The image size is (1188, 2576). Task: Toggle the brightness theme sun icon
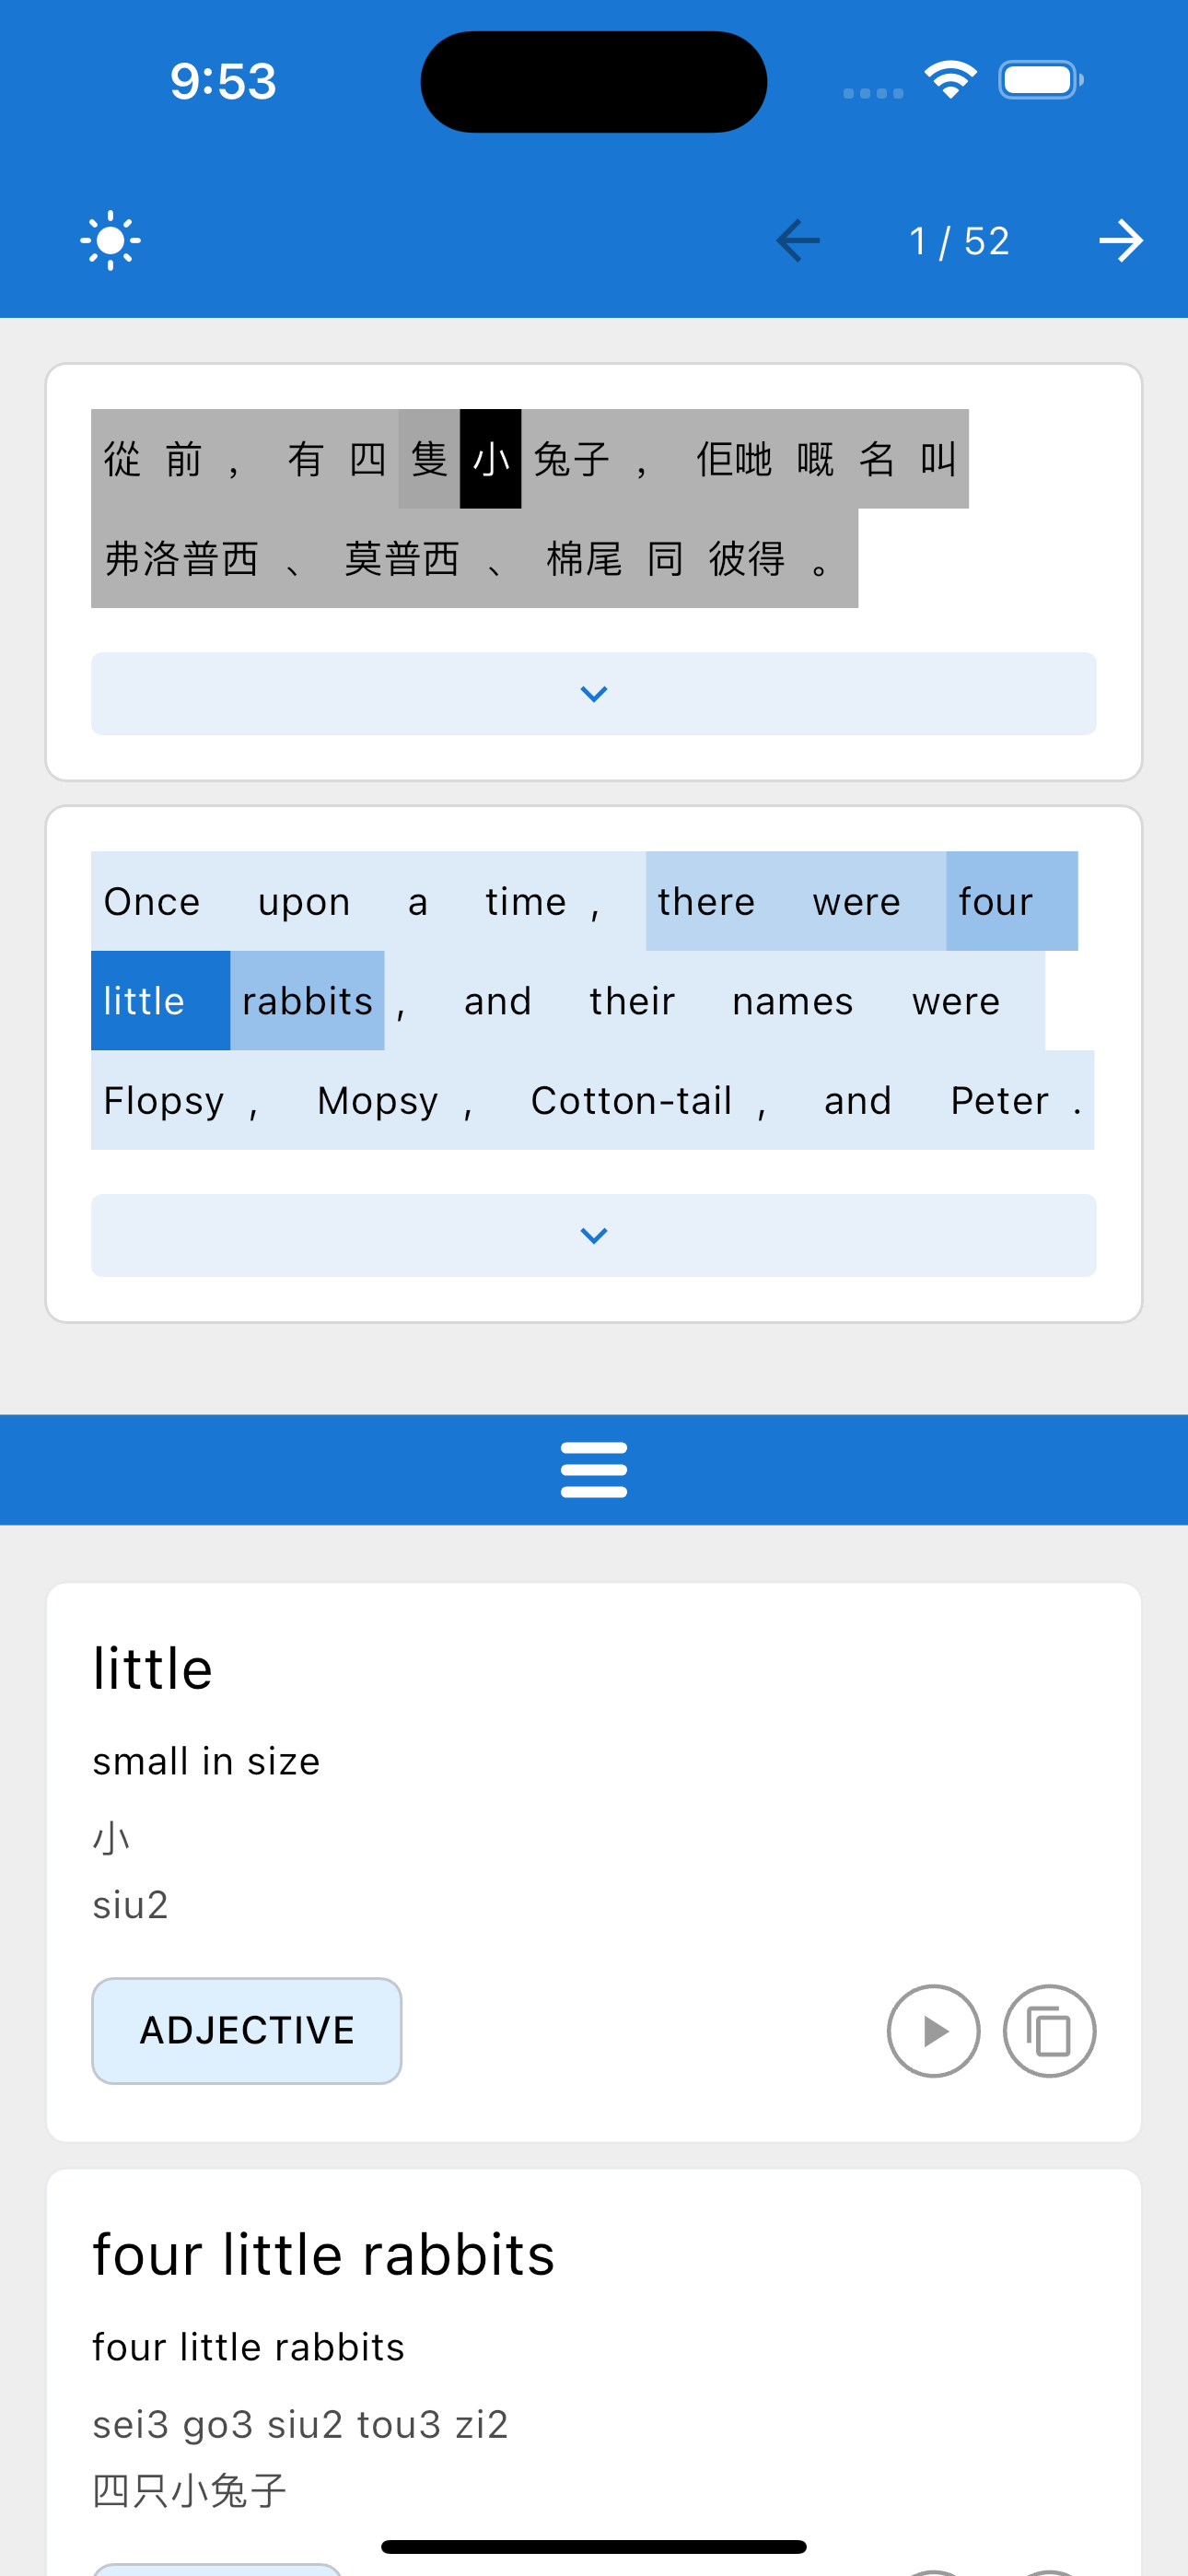(110, 241)
